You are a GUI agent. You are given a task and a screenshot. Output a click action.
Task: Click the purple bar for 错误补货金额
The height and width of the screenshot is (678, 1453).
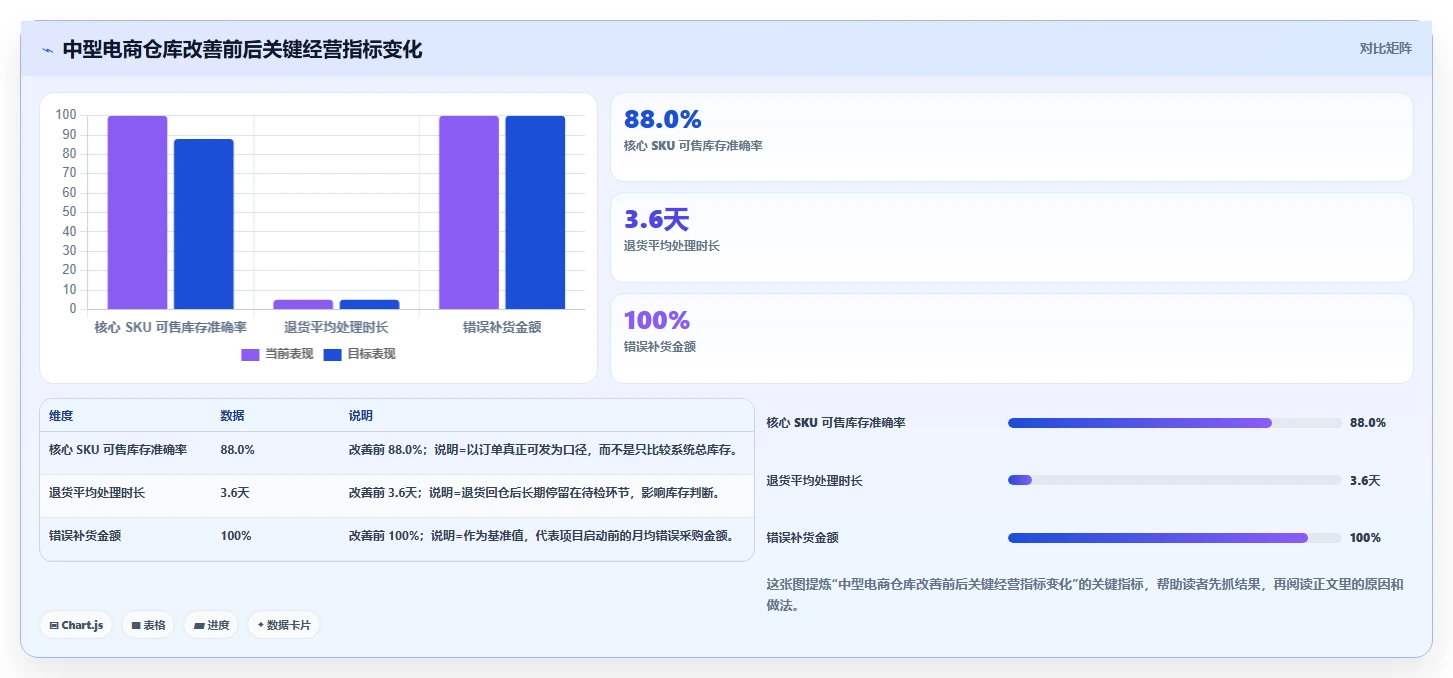(x=469, y=212)
